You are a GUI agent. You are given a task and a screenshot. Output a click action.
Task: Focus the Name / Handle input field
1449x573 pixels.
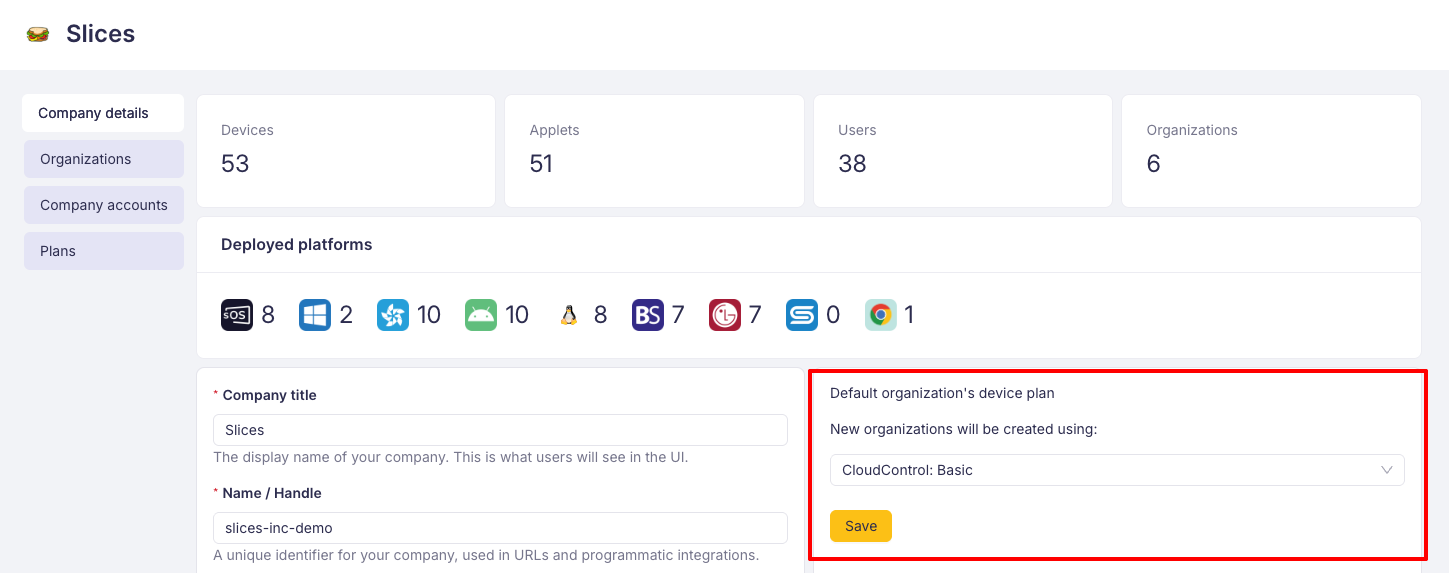click(x=500, y=528)
